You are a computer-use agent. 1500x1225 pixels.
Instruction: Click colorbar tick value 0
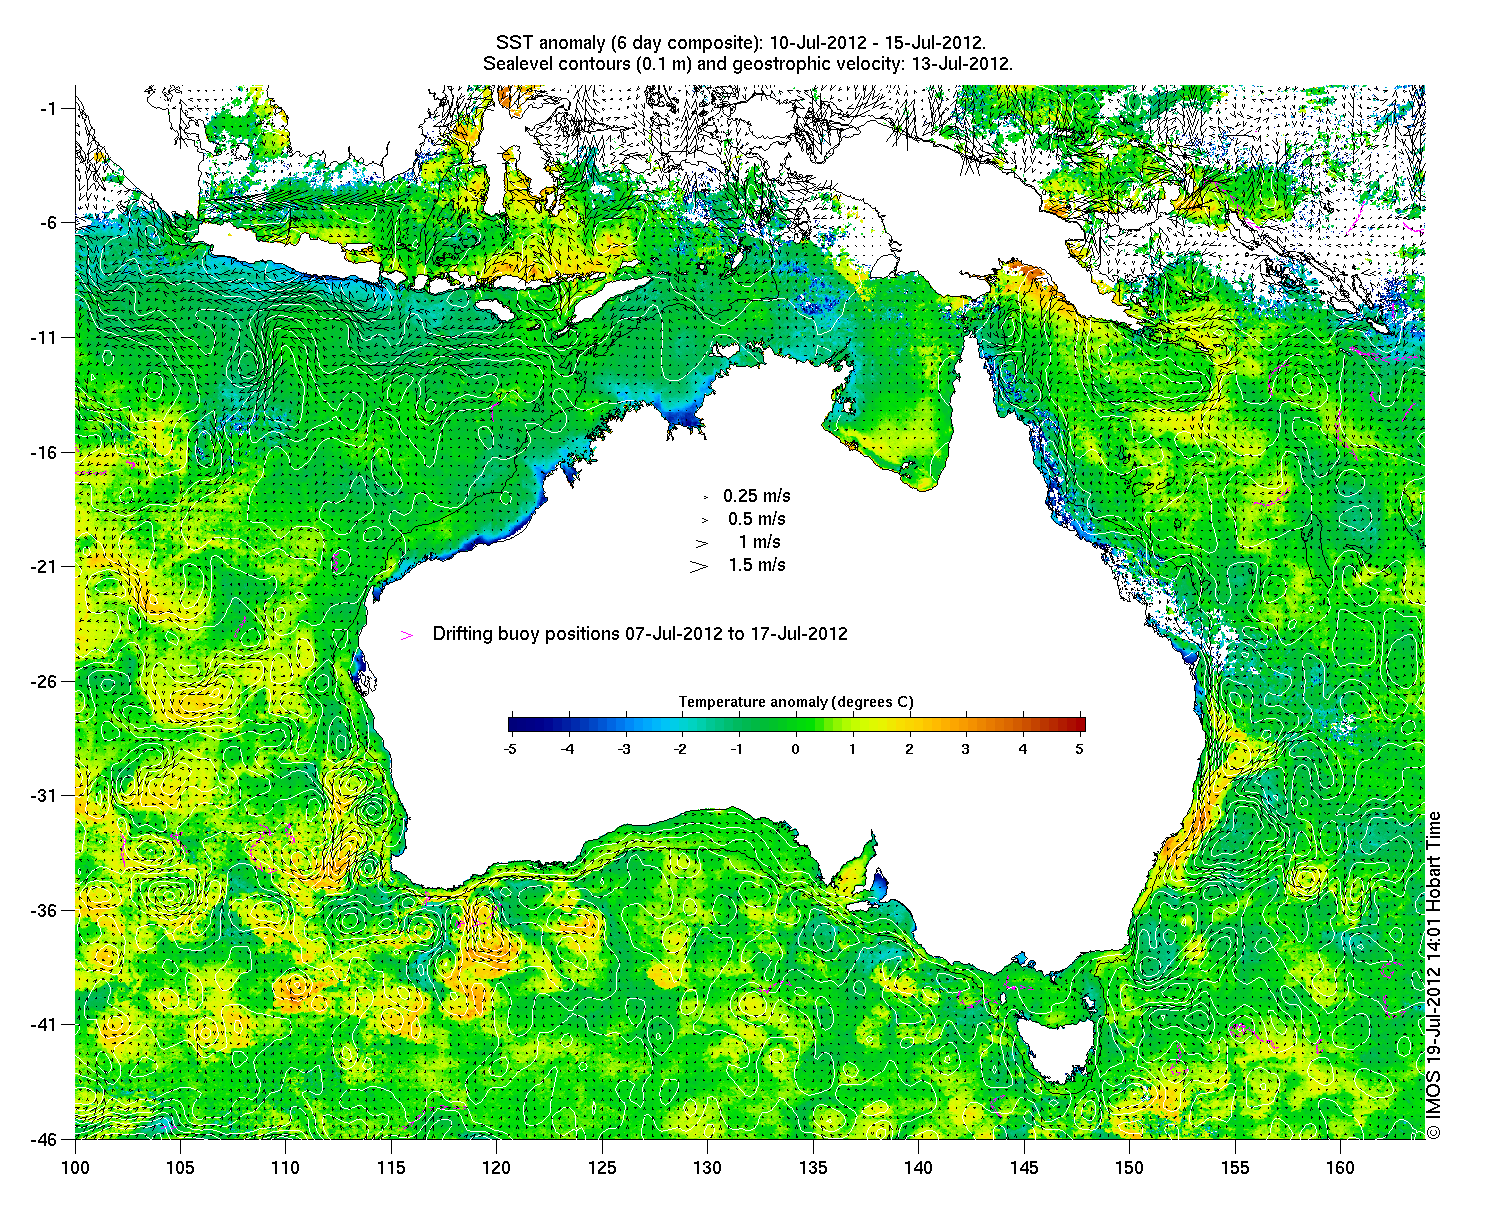(x=796, y=749)
